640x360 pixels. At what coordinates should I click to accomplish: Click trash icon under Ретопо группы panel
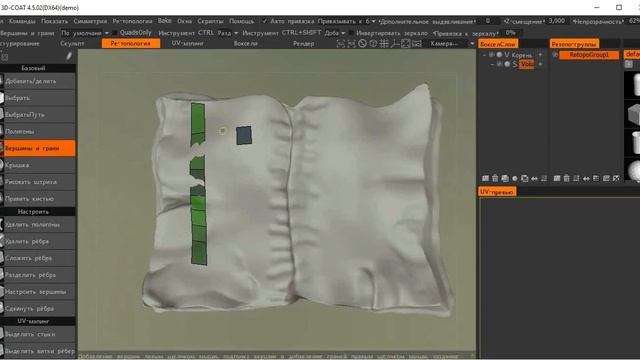pos(567,178)
